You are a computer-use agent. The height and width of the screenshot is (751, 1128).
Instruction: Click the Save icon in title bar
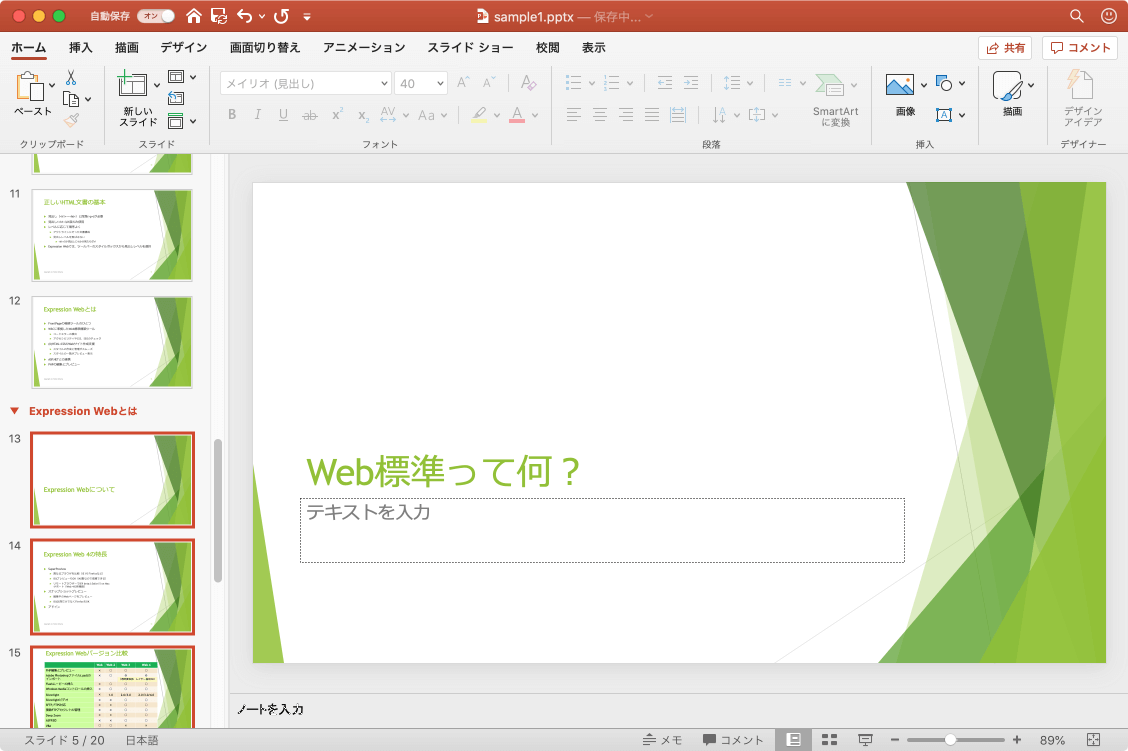[219, 16]
